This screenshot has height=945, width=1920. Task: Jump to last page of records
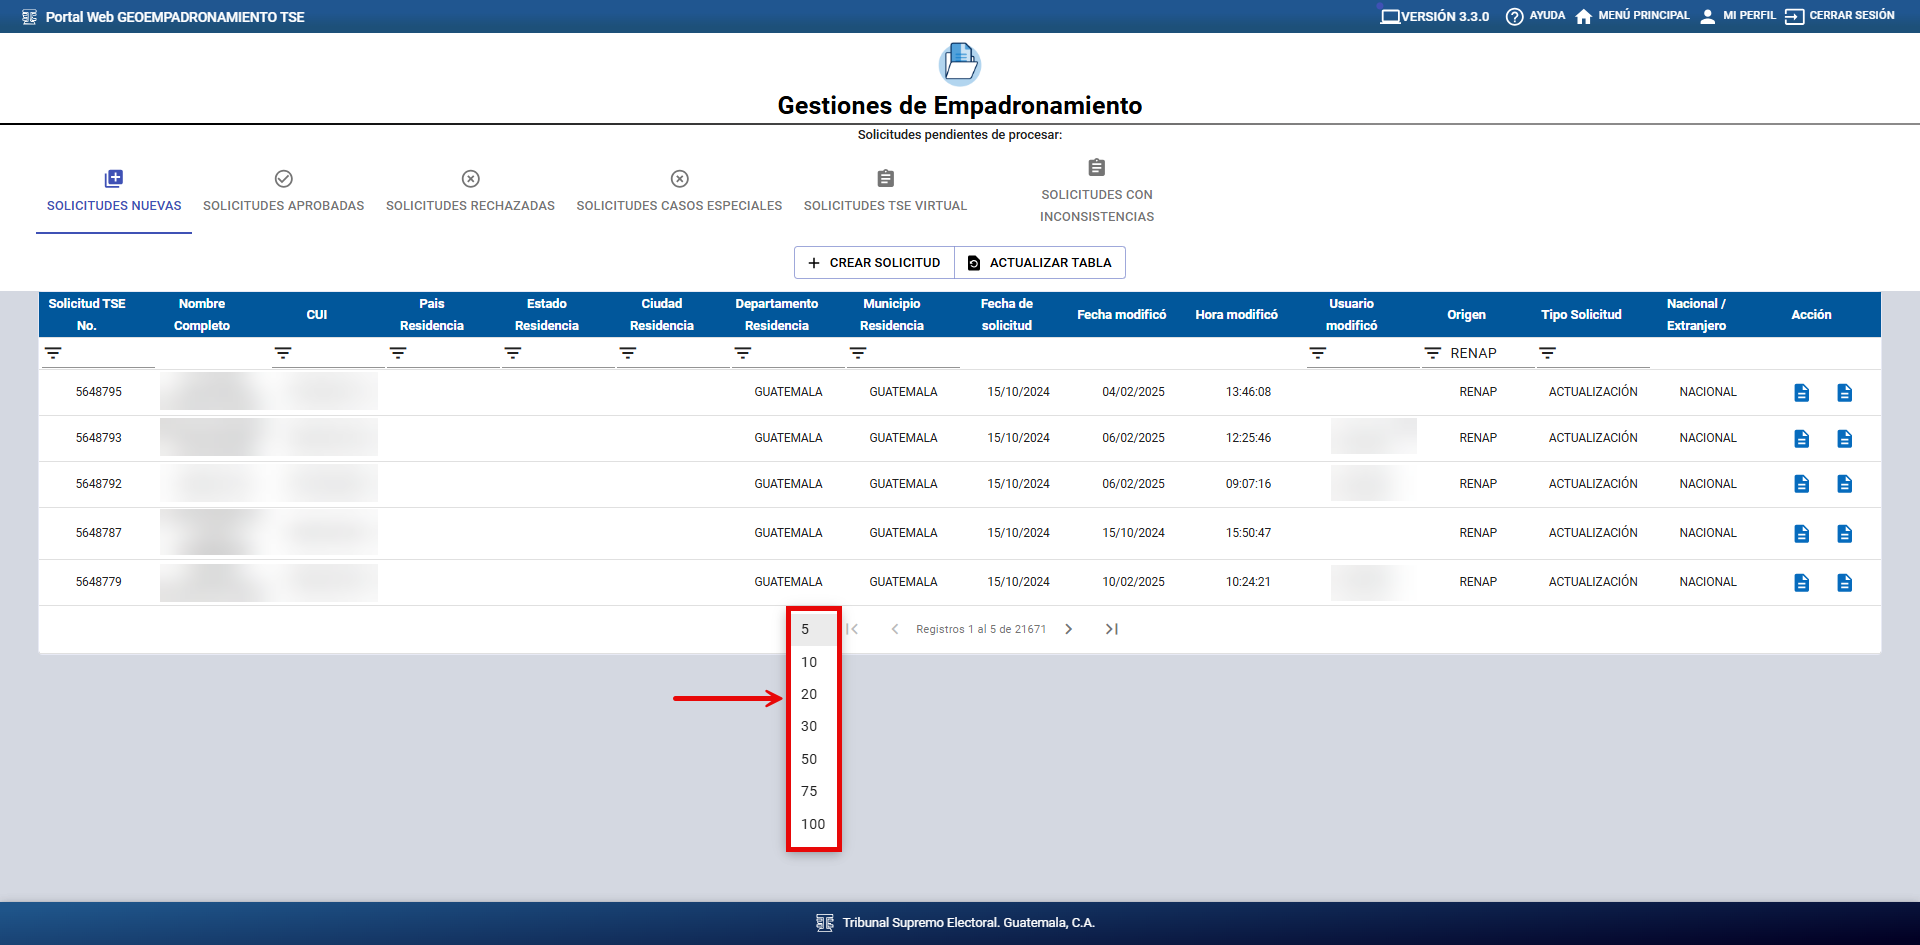1111,629
